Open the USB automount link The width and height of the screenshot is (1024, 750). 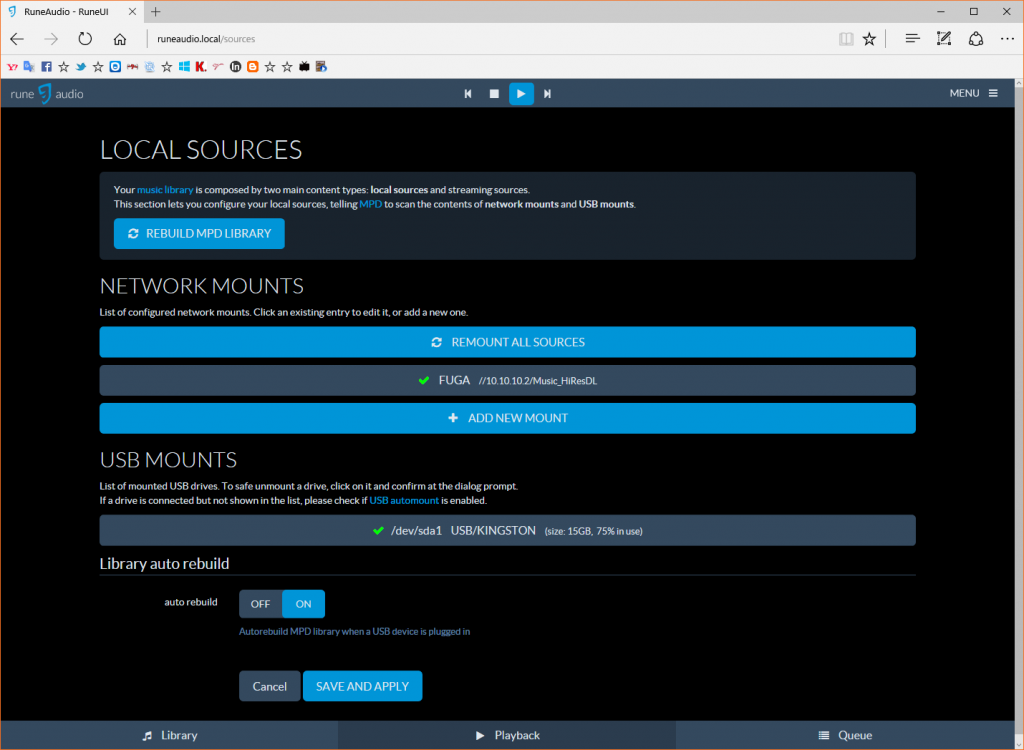[406, 499]
